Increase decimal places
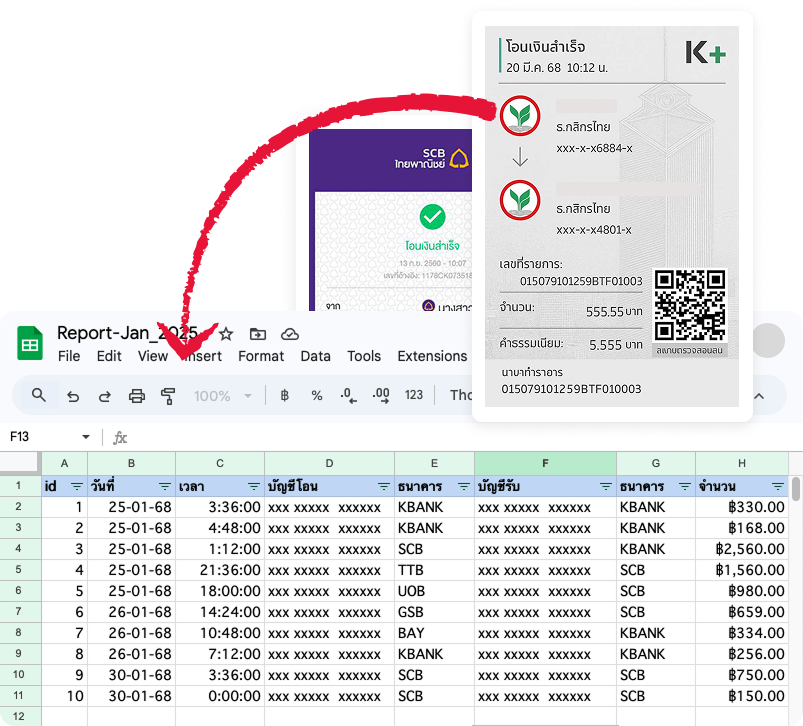This screenshot has height=726, width=803. pyautogui.click(x=381, y=395)
